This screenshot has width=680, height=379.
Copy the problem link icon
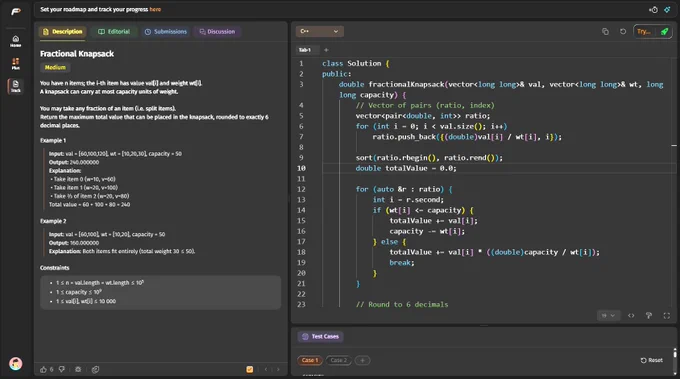click(x=95, y=369)
